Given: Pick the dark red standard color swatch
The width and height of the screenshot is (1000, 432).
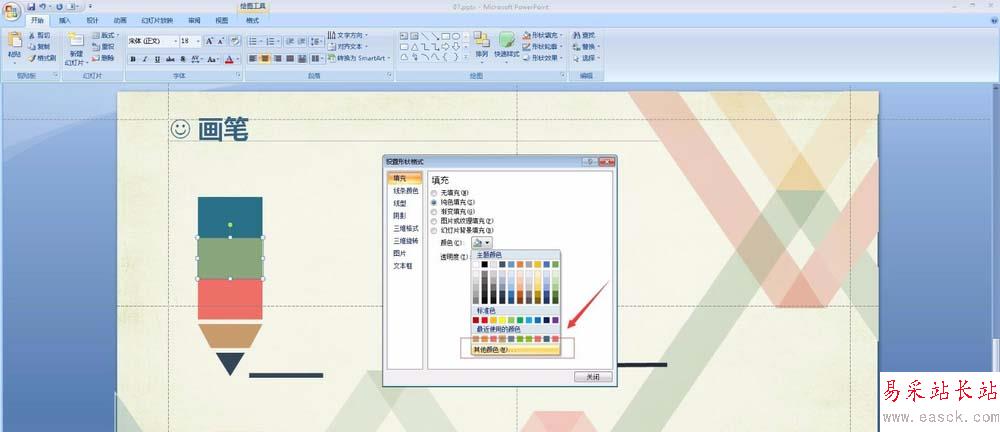Looking at the screenshot, I should (x=476, y=320).
